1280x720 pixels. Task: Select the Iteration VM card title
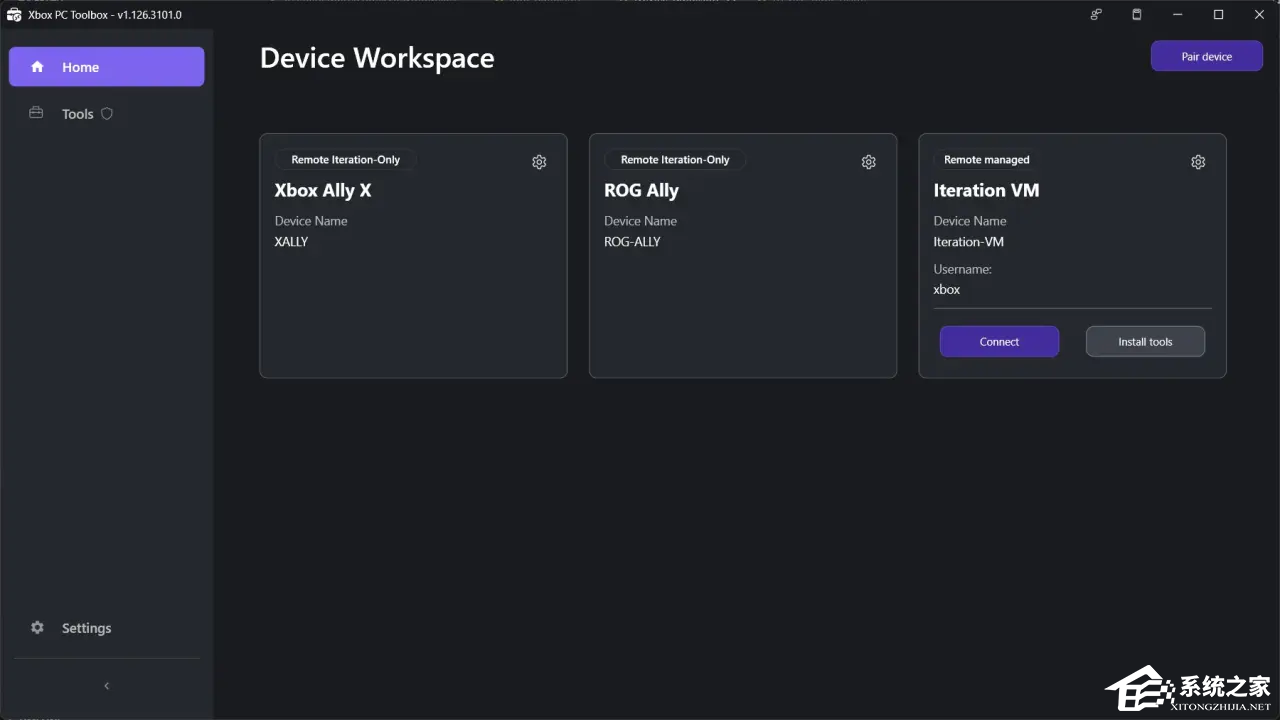pos(986,191)
